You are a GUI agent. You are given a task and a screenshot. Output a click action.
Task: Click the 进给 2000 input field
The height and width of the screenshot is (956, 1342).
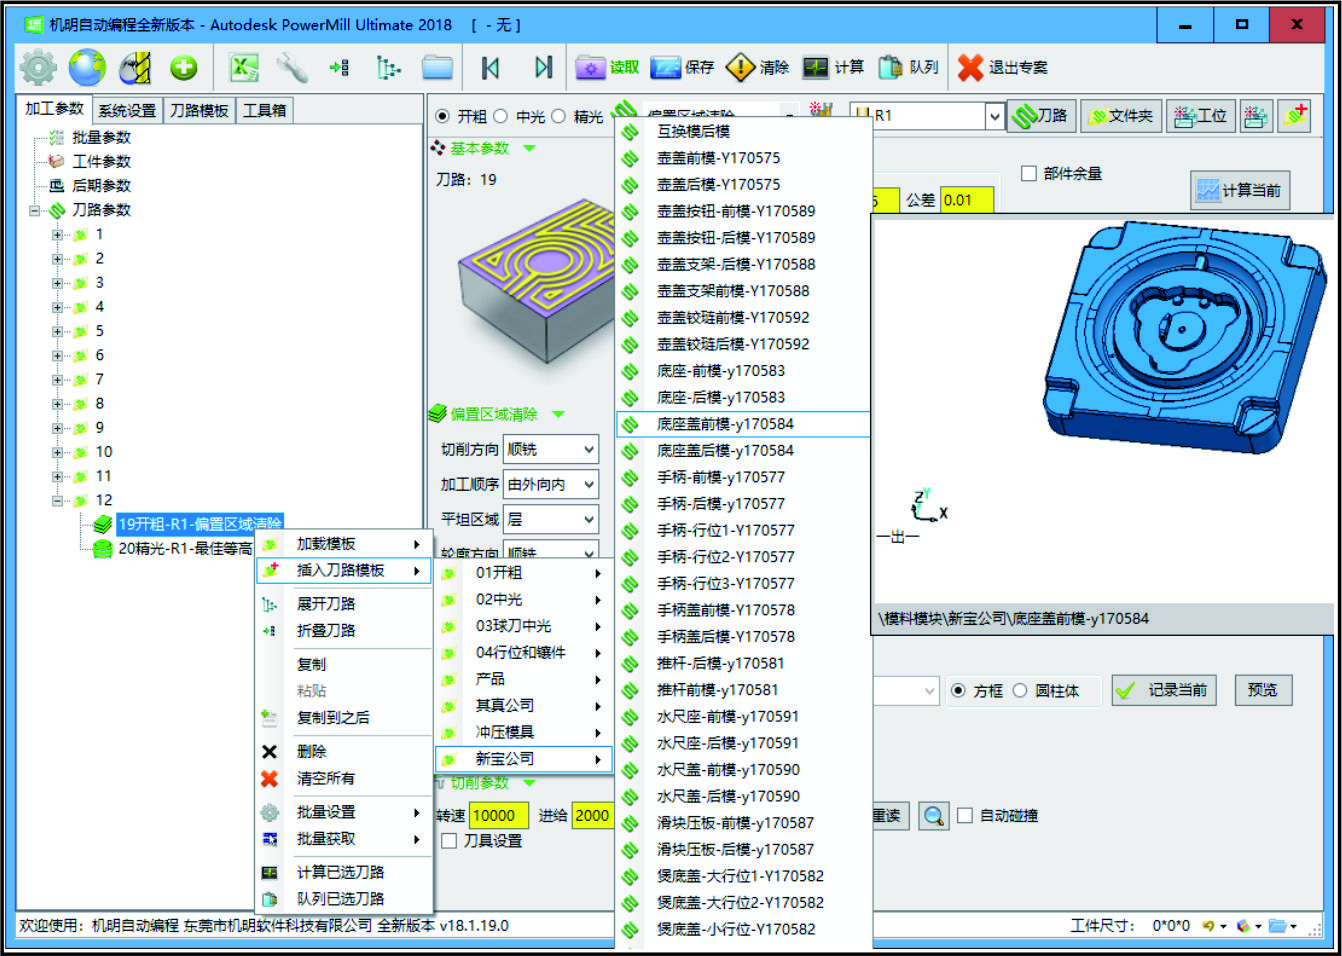coord(592,816)
